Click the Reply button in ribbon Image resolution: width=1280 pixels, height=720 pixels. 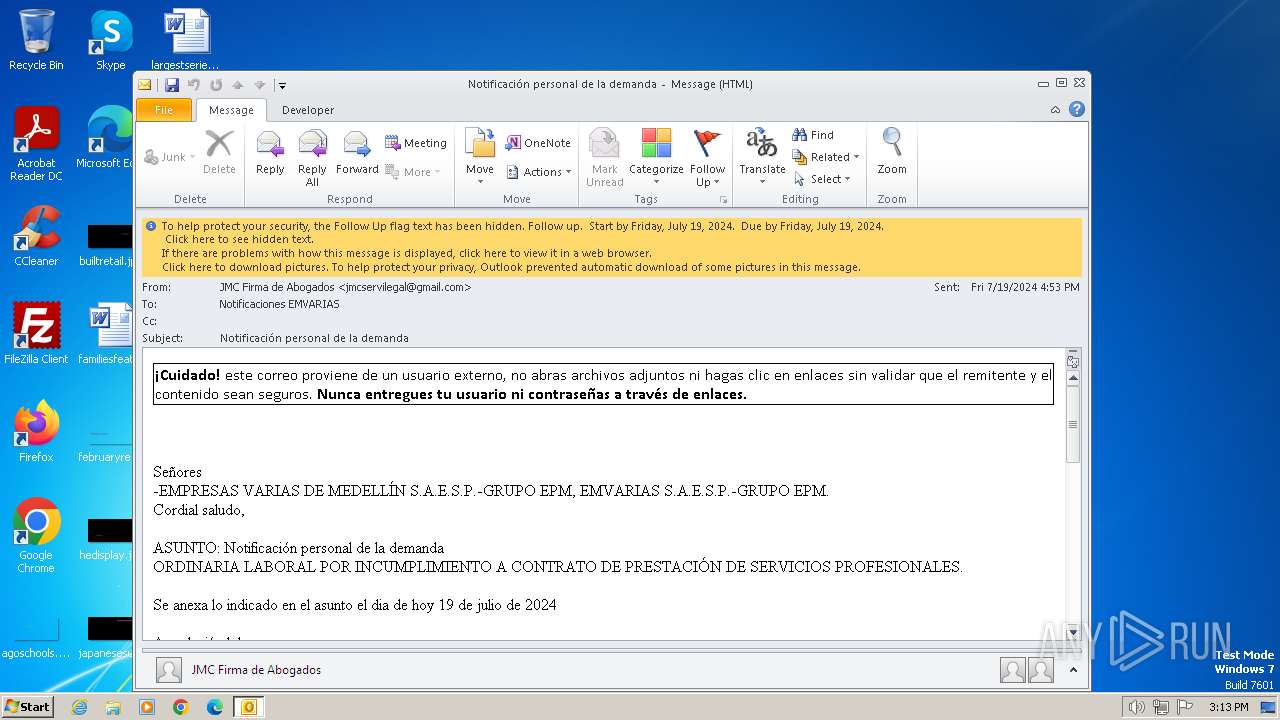point(270,153)
